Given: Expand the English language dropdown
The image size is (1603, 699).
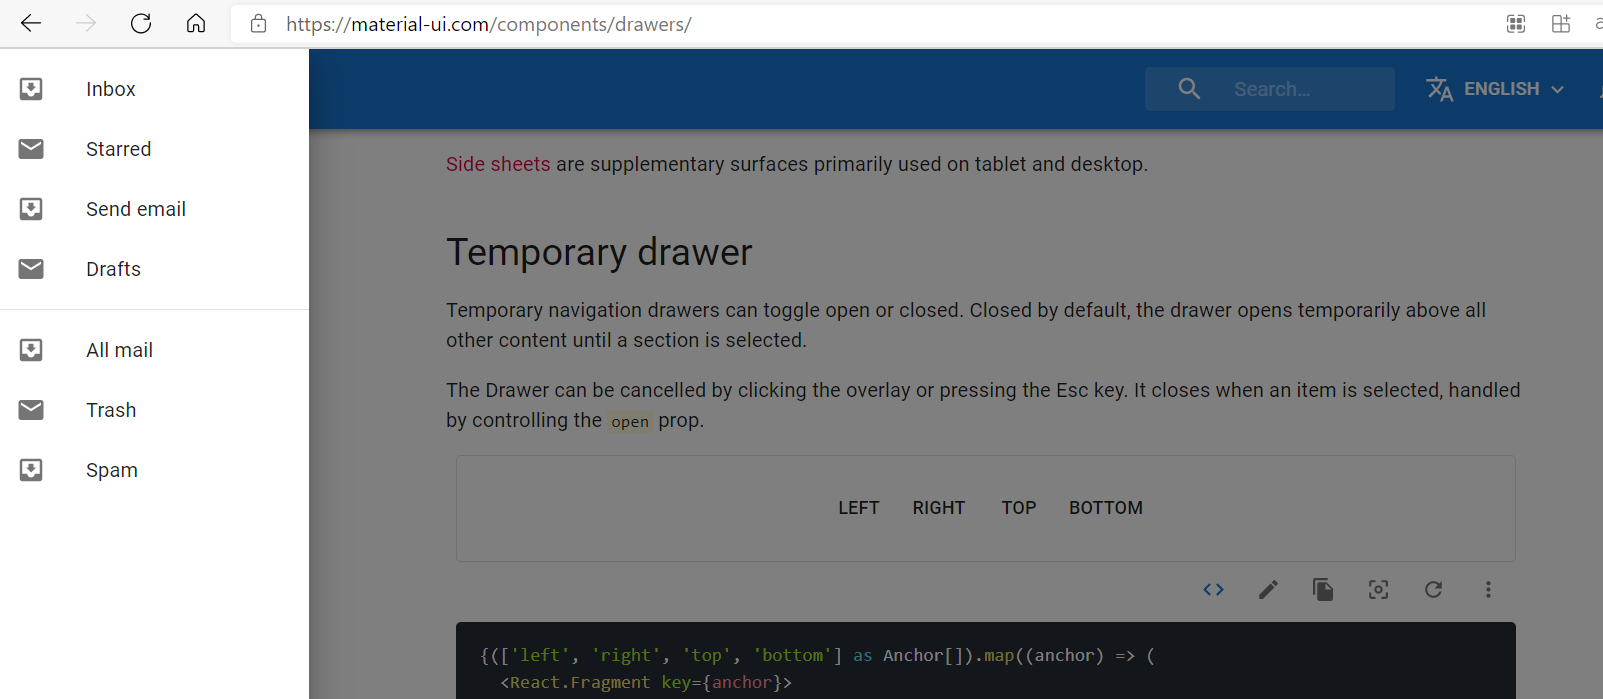Looking at the screenshot, I should pyautogui.click(x=1495, y=89).
